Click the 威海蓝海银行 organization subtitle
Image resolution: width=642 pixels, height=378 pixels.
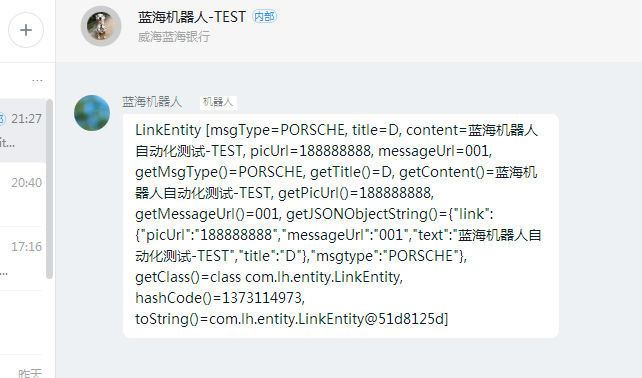point(174,37)
